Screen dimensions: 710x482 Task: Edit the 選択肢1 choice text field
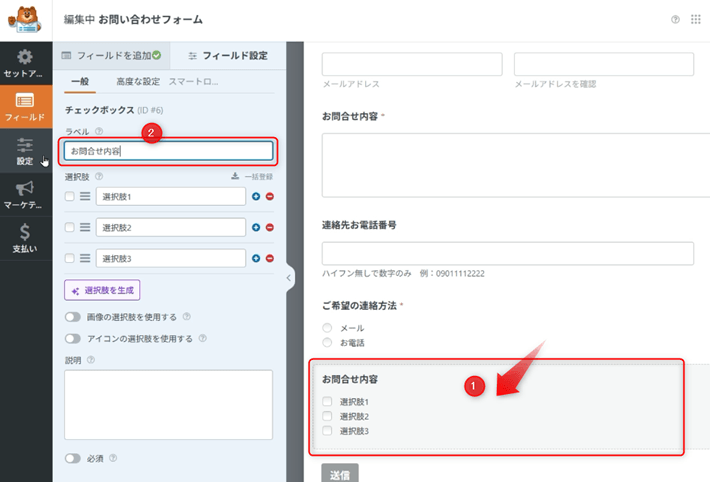(171, 197)
